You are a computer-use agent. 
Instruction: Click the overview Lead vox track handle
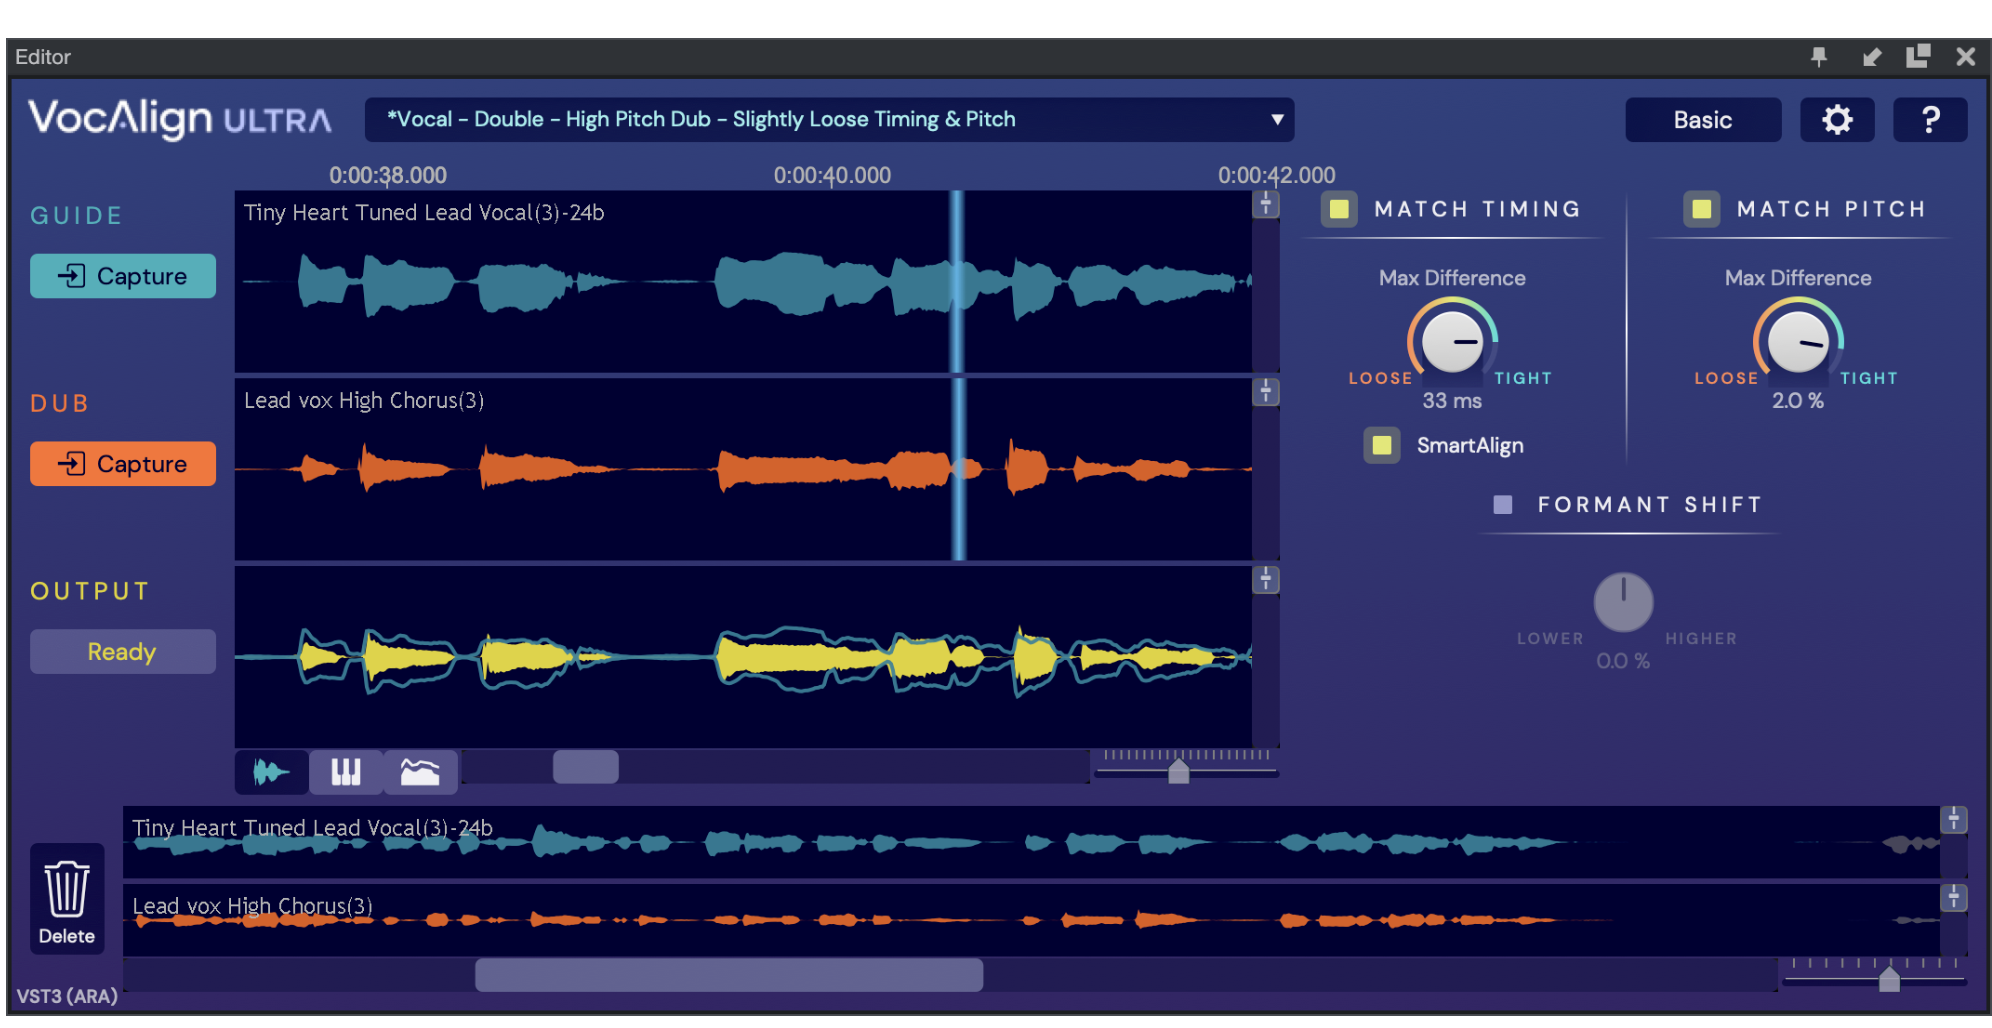tap(1954, 898)
